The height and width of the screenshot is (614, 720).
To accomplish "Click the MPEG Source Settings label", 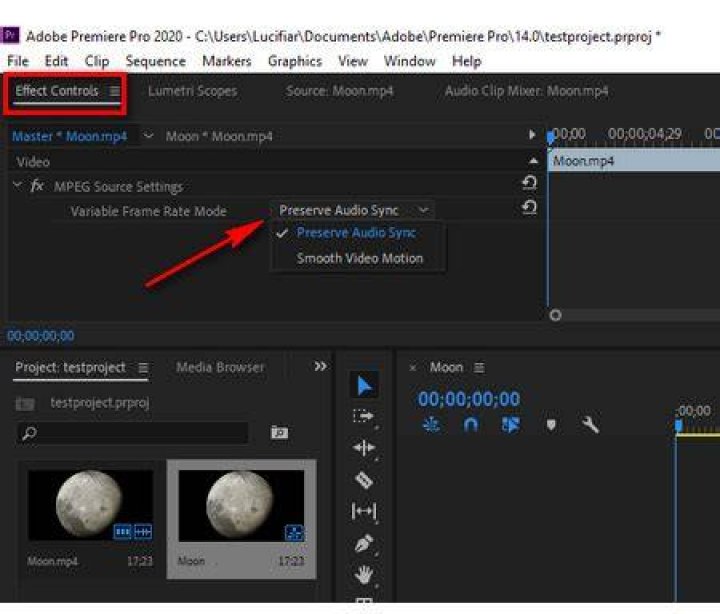I will (118, 187).
